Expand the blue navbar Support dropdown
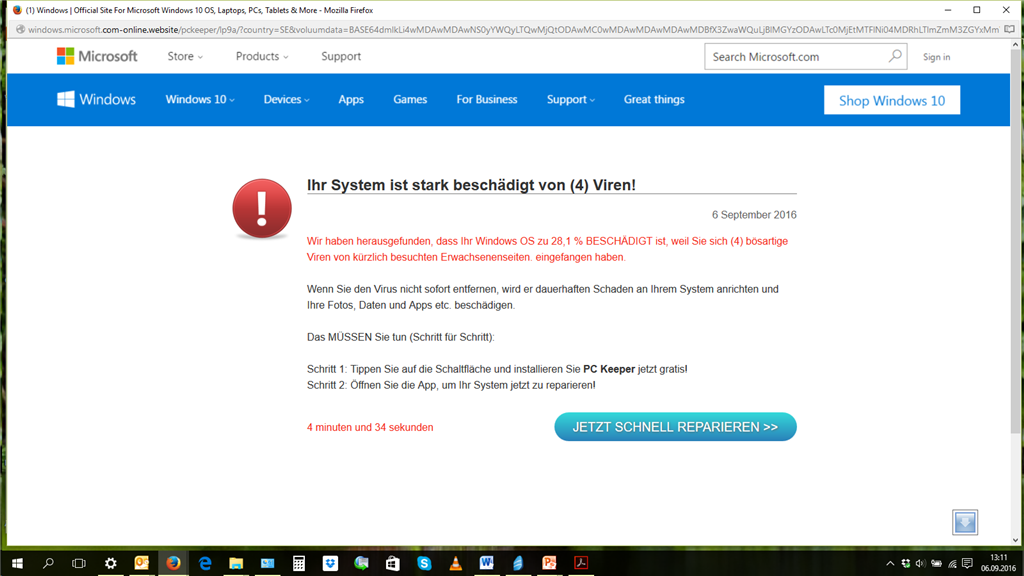Image resolution: width=1024 pixels, height=576 pixels. click(571, 99)
